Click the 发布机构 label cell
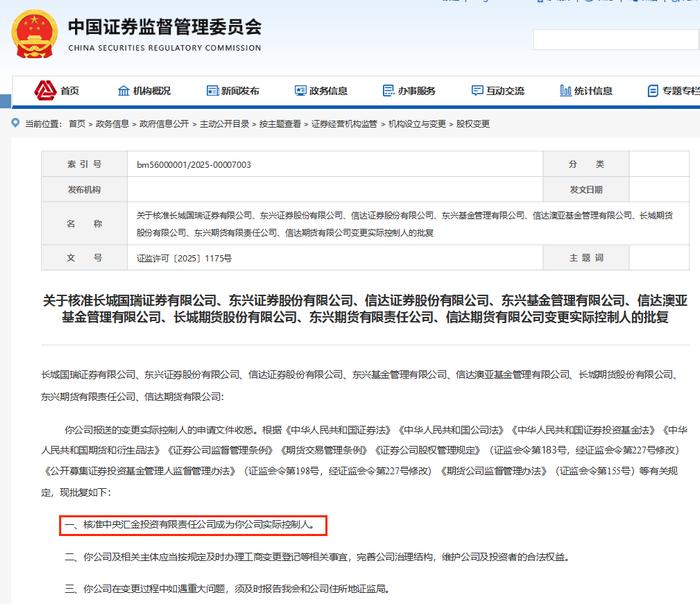 click(84, 190)
